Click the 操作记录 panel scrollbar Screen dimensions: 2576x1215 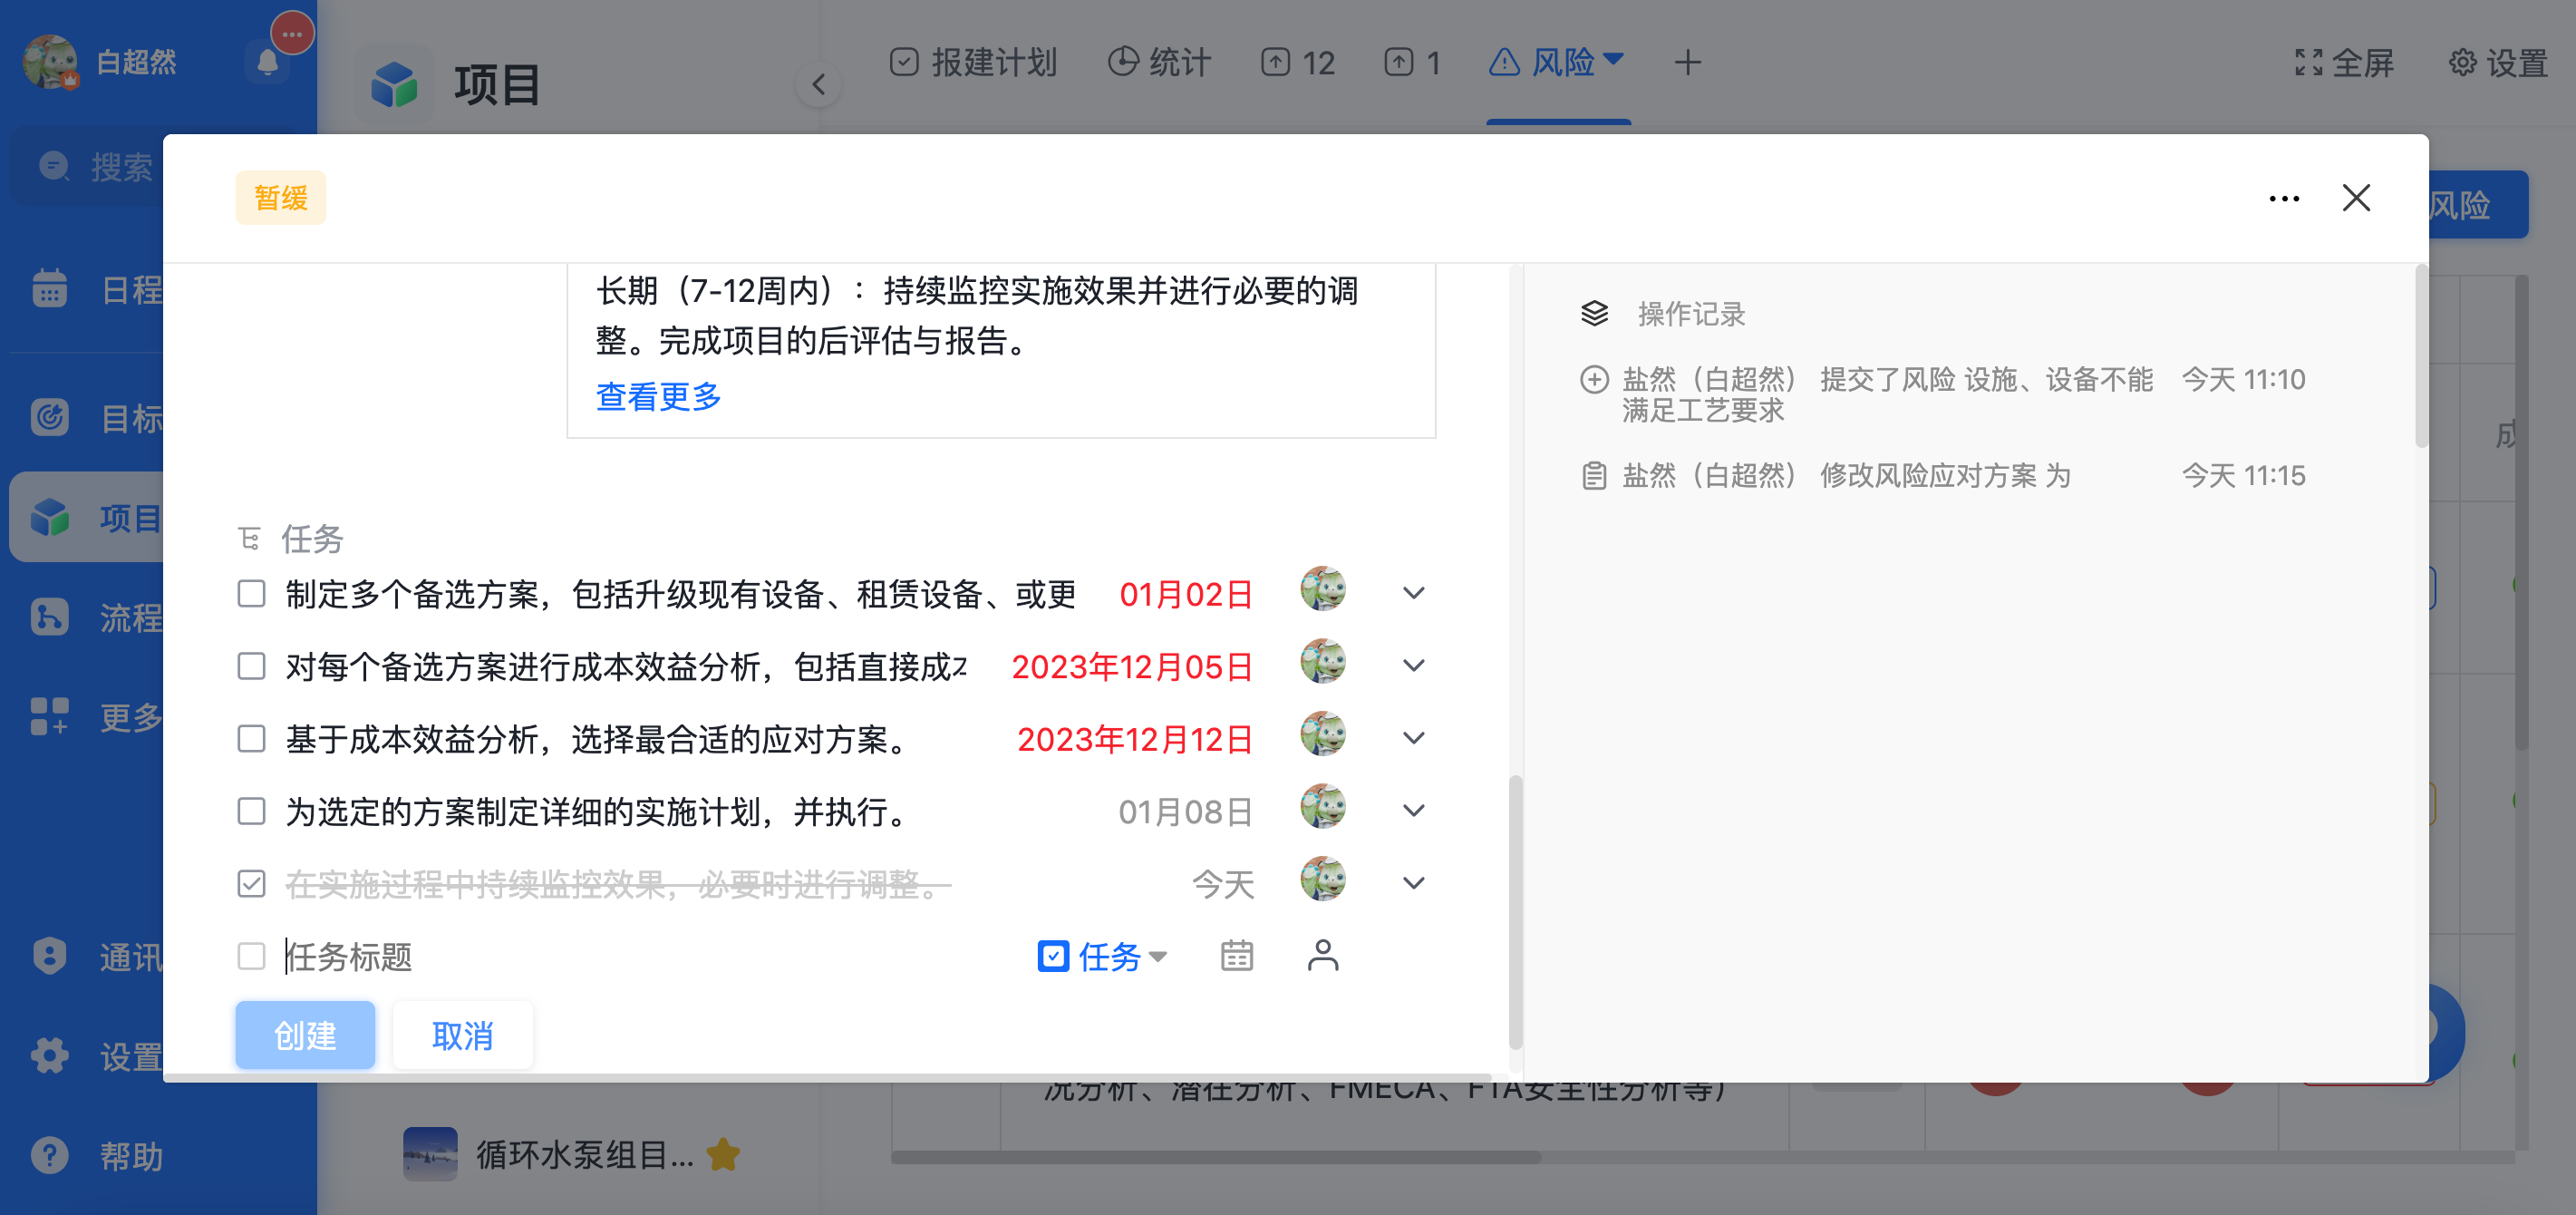2421,356
